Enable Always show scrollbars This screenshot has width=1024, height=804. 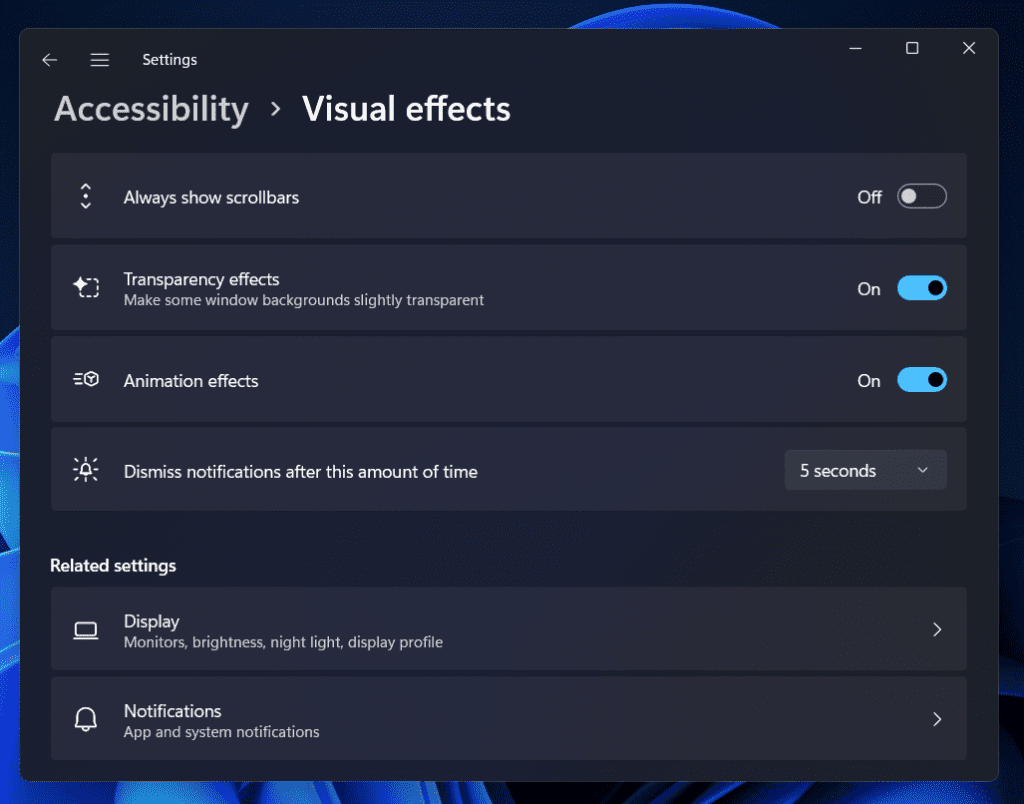tap(921, 196)
